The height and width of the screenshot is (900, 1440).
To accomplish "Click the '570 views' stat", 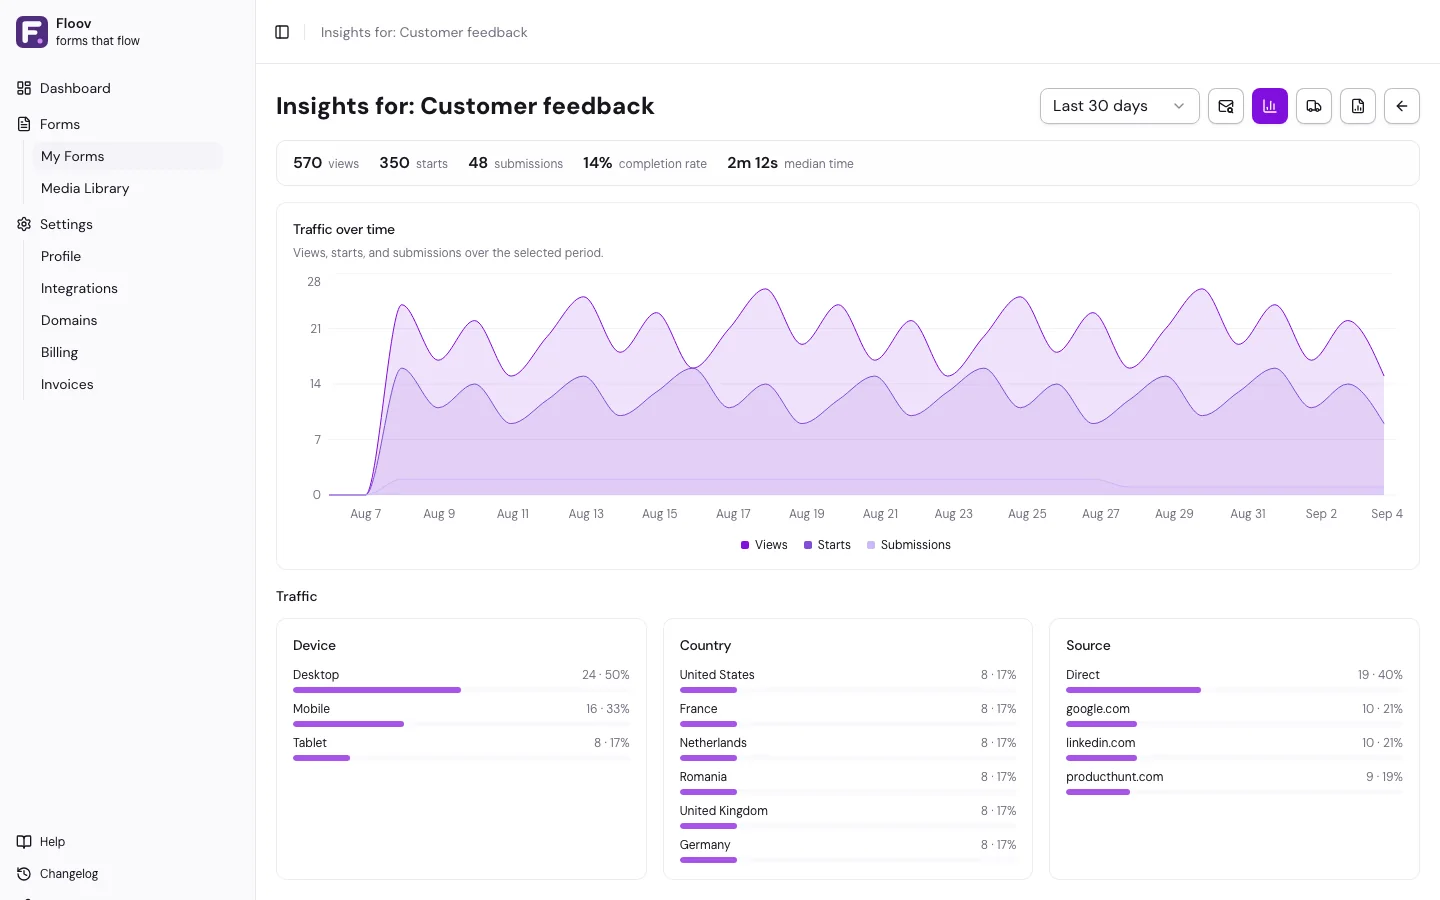I will 326,163.
